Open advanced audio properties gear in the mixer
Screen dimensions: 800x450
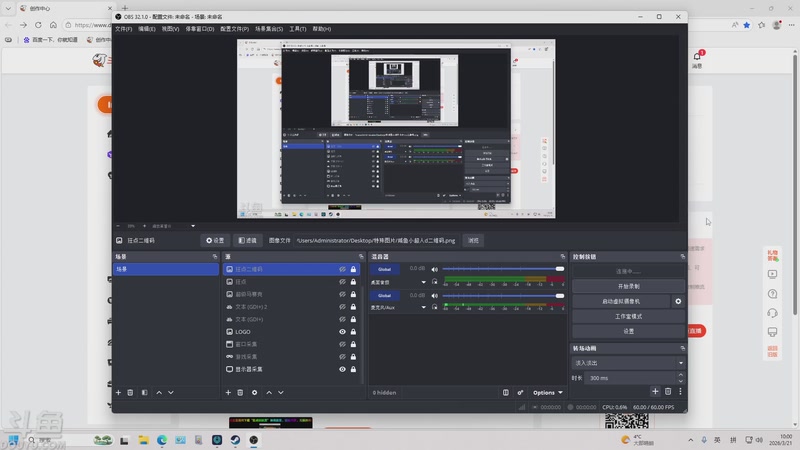[x=520, y=392]
